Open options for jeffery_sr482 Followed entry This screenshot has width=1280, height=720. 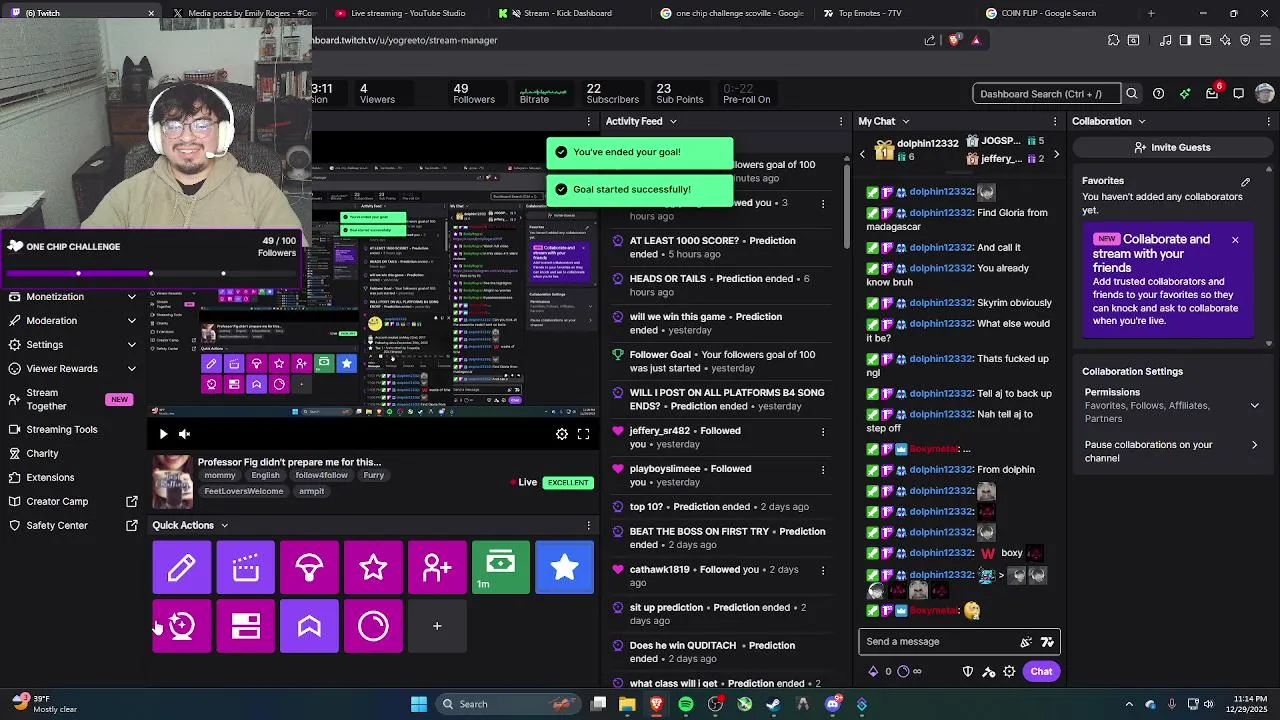[x=823, y=432]
